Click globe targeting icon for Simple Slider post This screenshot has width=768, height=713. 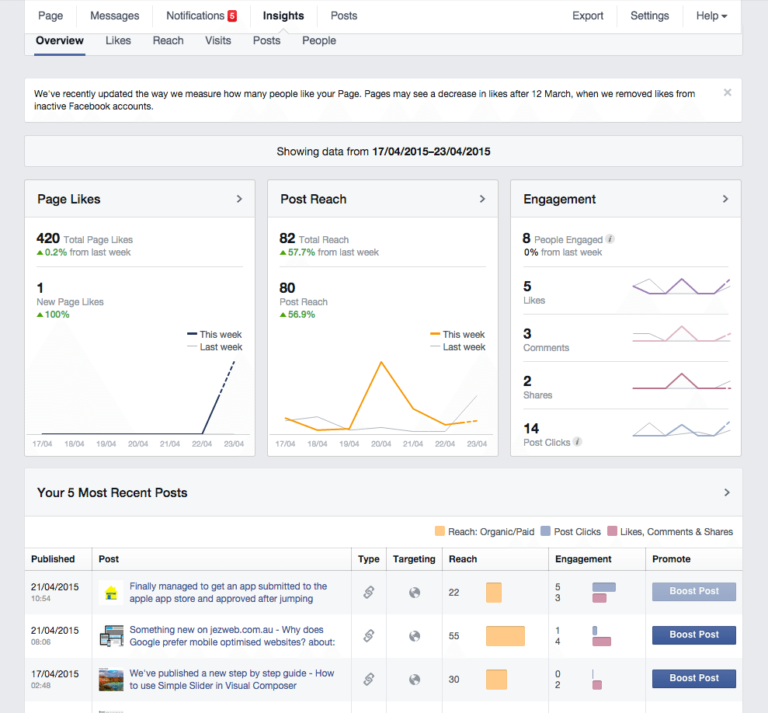pos(414,679)
